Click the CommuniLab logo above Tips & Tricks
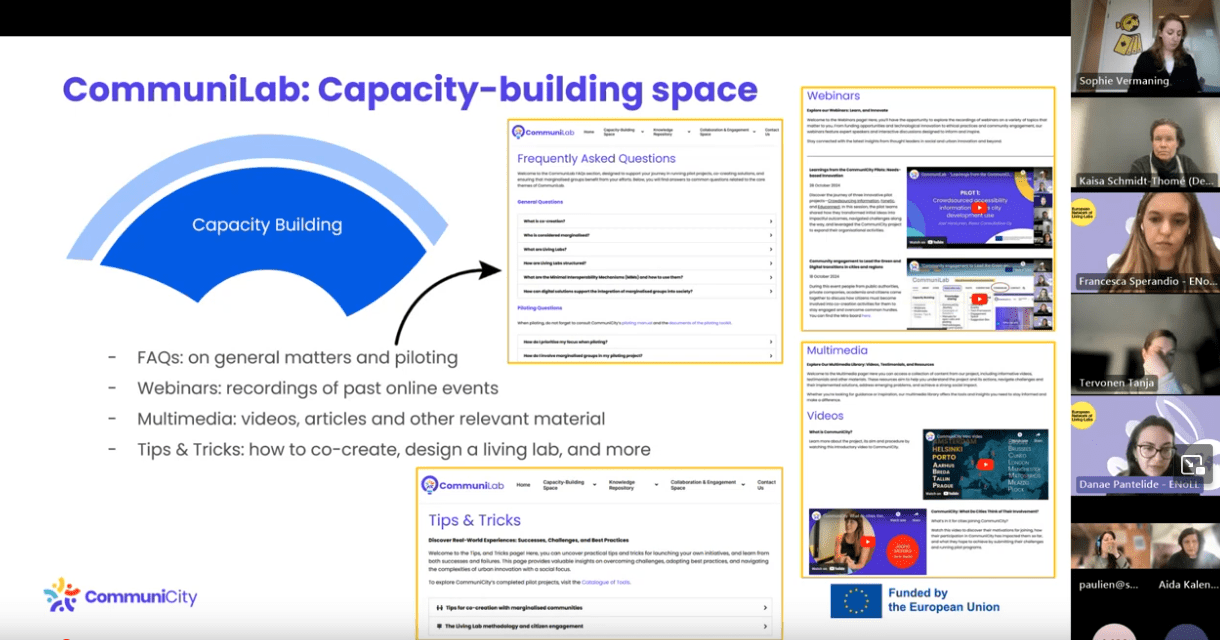 point(462,485)
